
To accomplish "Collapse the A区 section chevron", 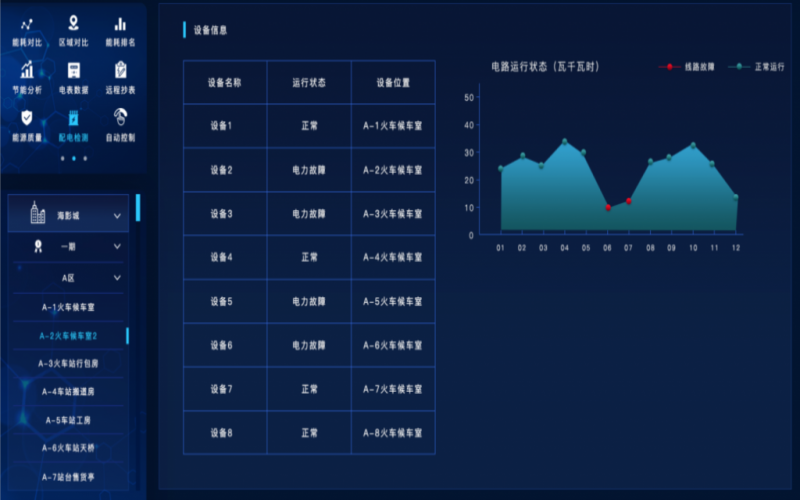I will click(117, 278).
